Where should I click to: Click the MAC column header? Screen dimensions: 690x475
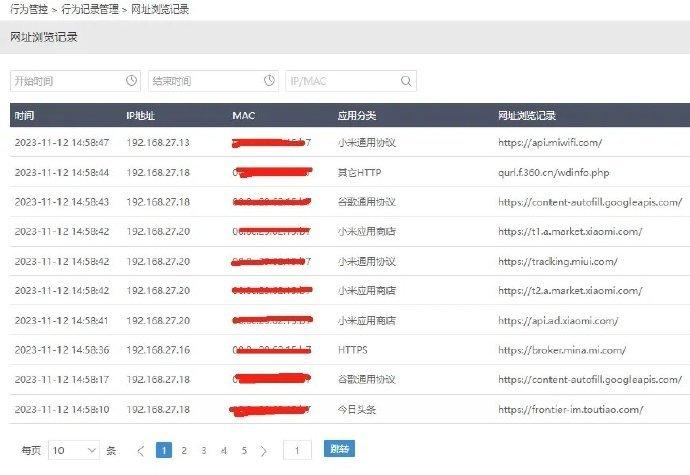coord(244,115)
